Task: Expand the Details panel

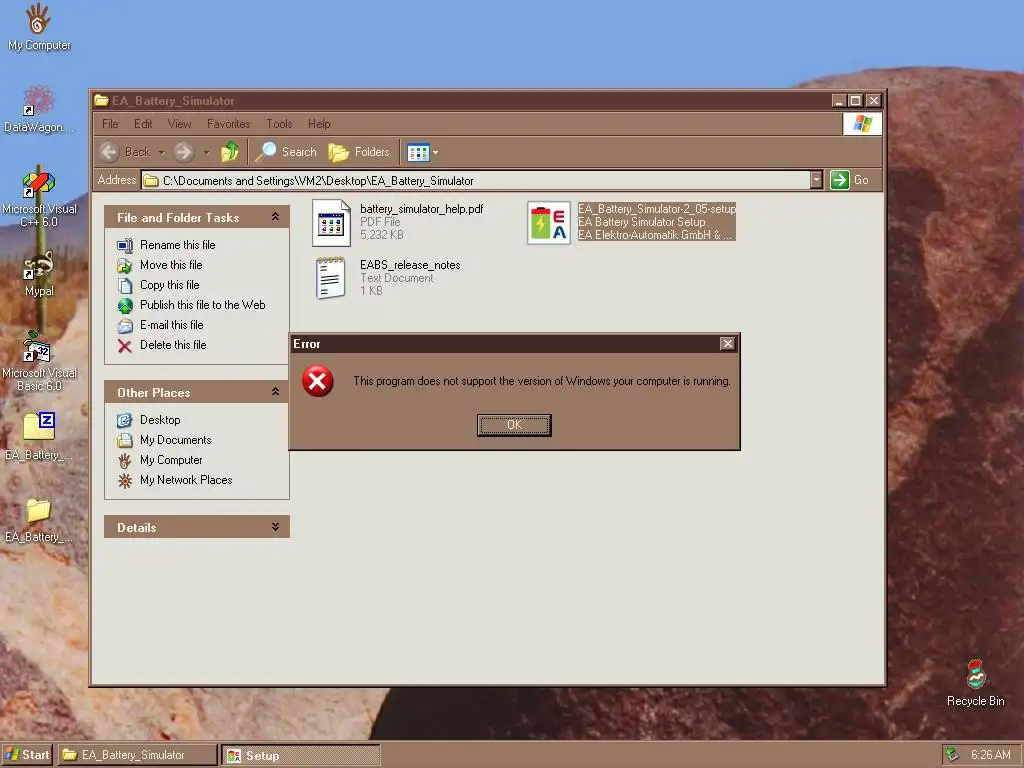Action: click(x=276, y=526)
